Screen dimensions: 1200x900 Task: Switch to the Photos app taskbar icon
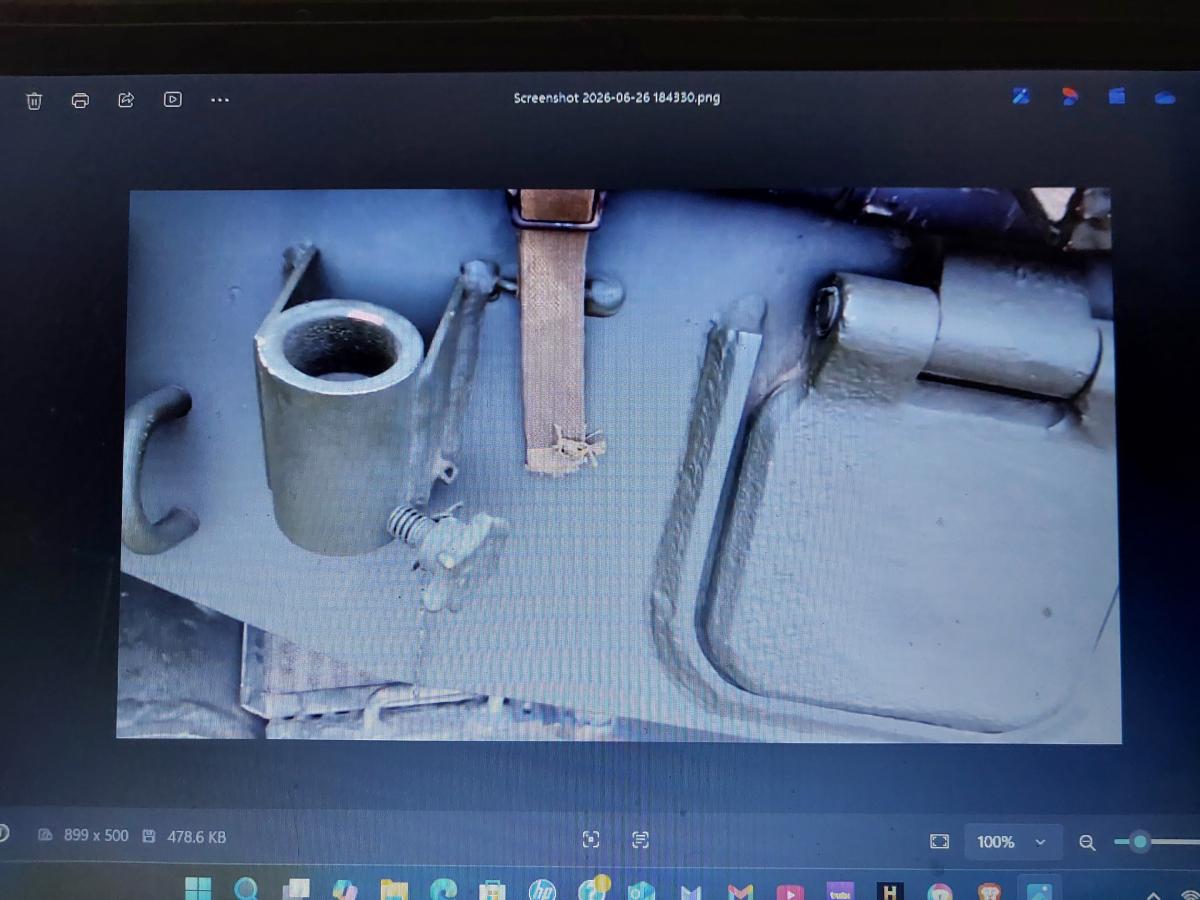[x=1039, y=890]
